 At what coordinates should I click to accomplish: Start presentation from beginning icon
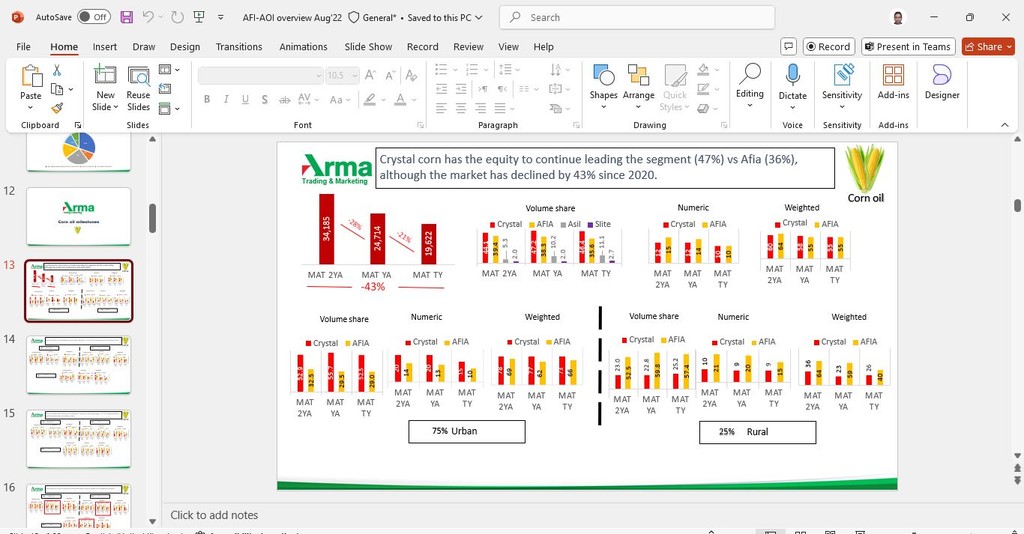coord(199,18)
